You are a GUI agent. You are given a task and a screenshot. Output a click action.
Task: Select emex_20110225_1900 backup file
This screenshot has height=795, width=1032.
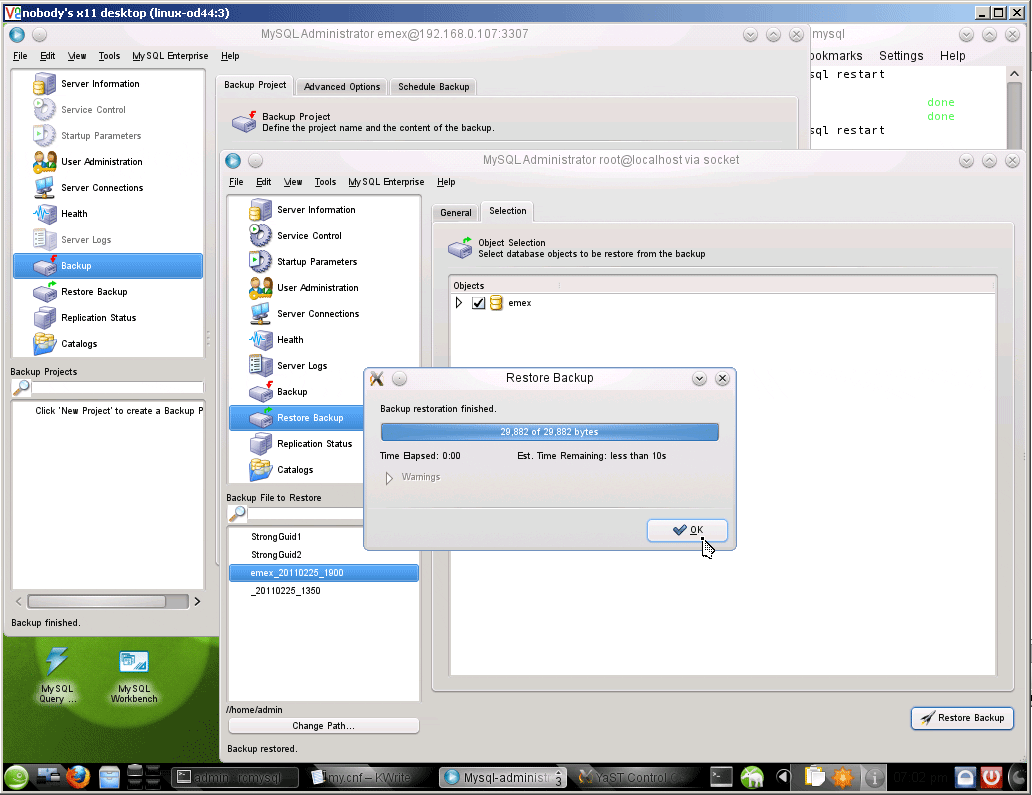pyautogui.click(x=323, y=573)
